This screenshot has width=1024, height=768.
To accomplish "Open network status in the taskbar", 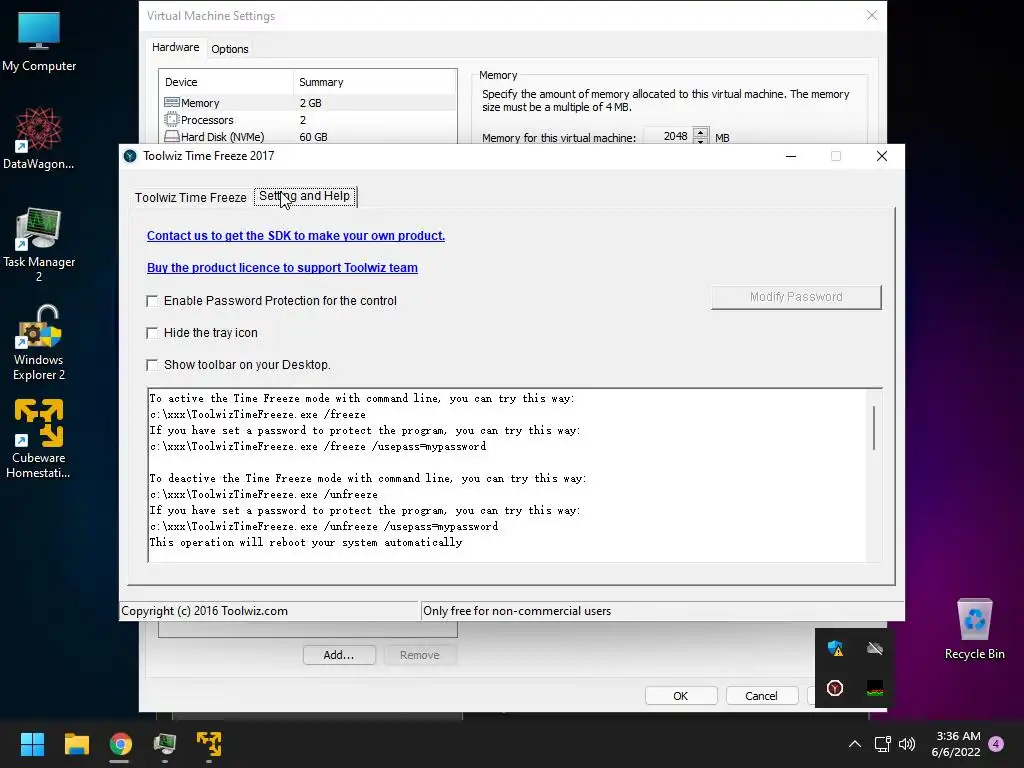I will pos(882,744).
